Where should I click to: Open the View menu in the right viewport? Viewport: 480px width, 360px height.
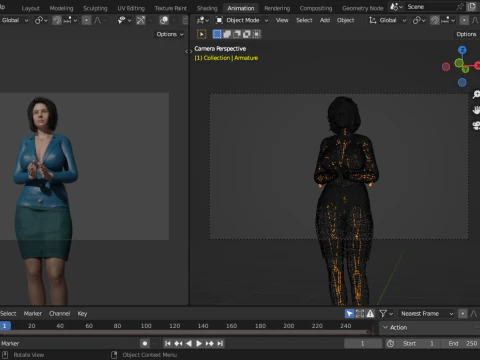click(x=282, y=20)
